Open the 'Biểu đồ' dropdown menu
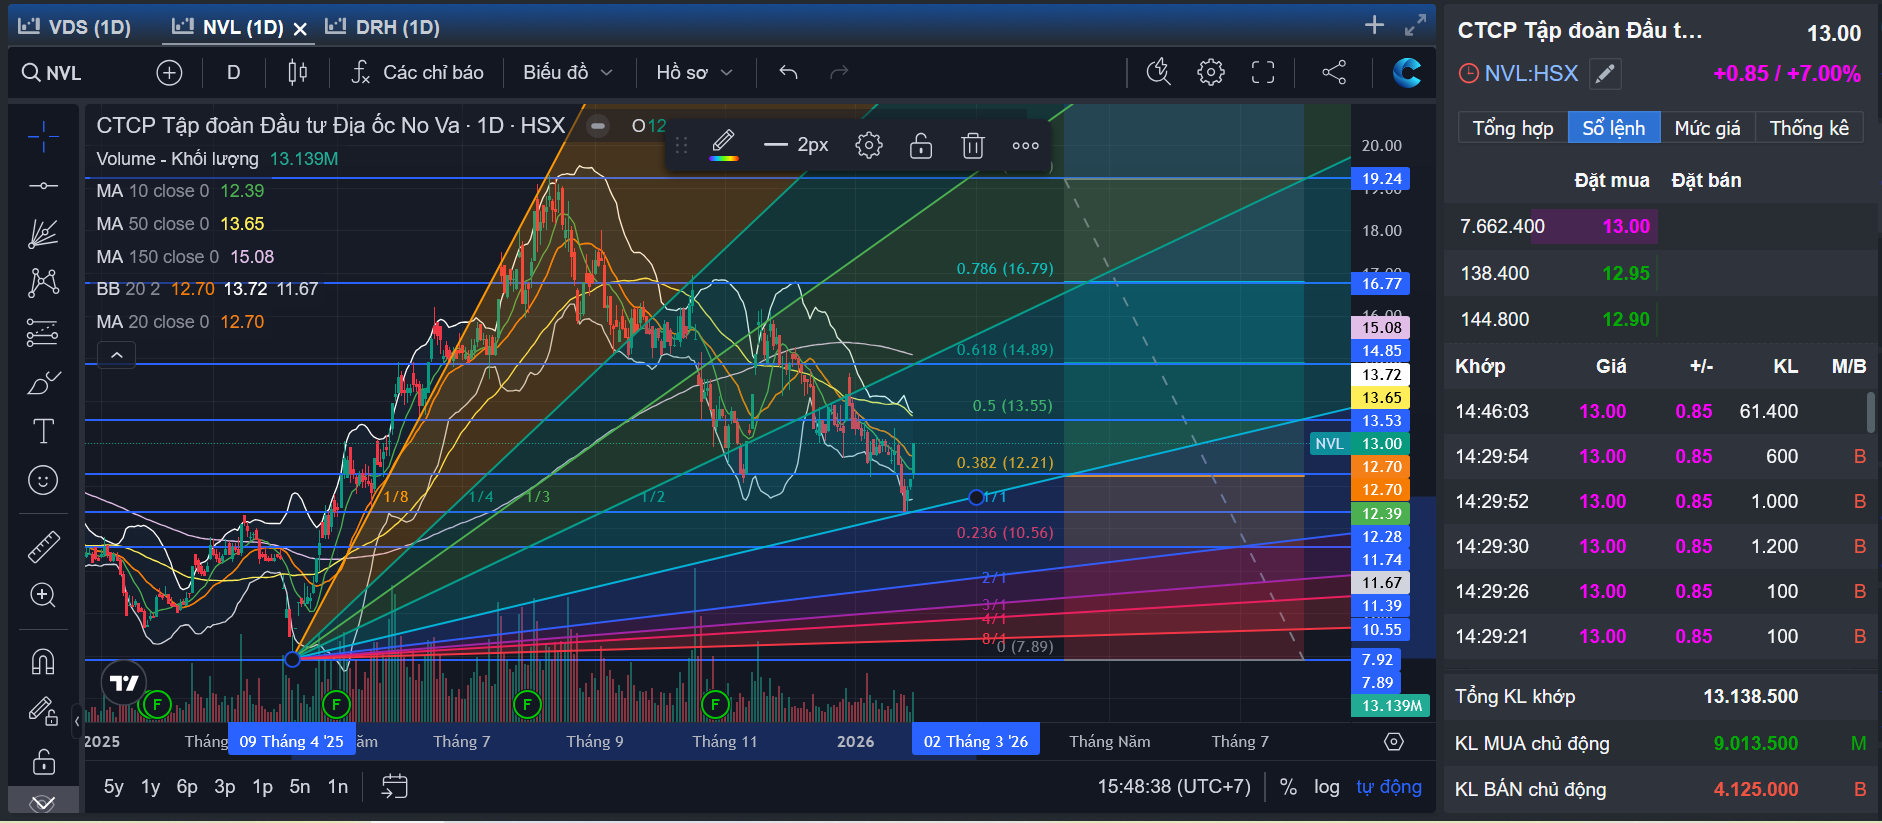The image size is (1882, 823). click(x=567, y=72)
